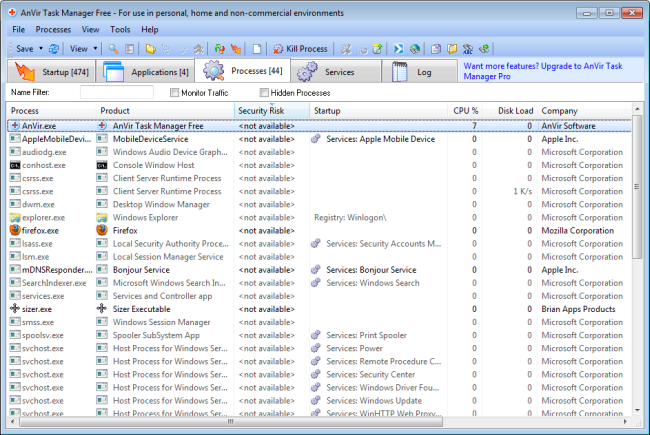
Task: Click the Mozilla Corporation company cell
Action: 577,230
